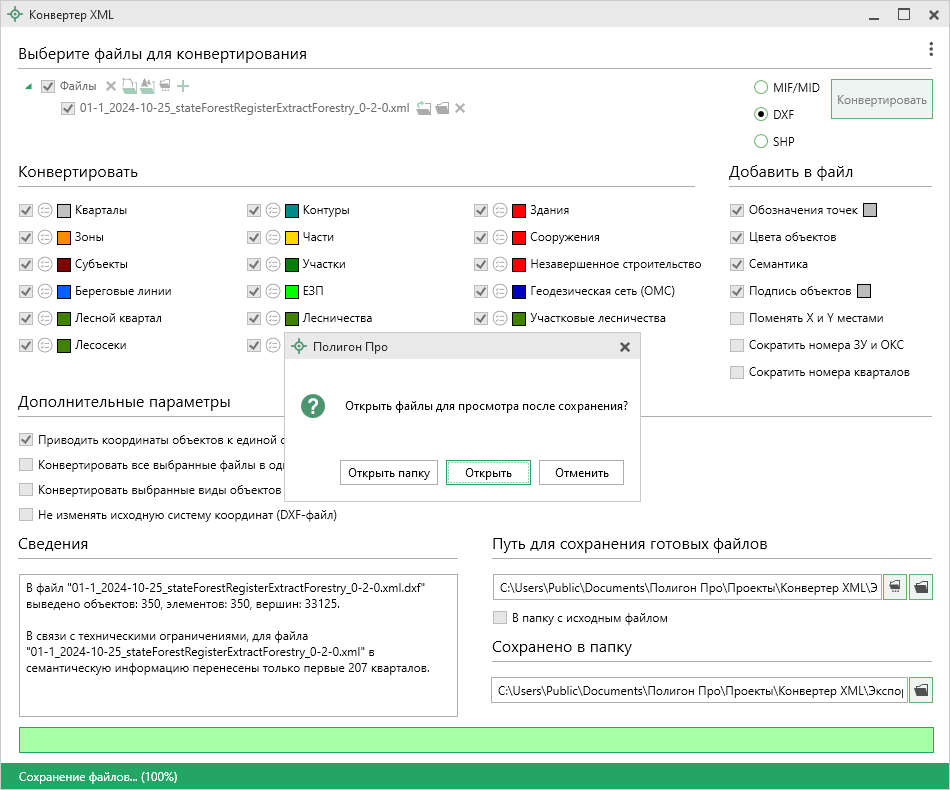Viewport: 950px width, 790px height.
Task: Enable Поменять X и Y местами checkbox
Action: pos(737,318)
